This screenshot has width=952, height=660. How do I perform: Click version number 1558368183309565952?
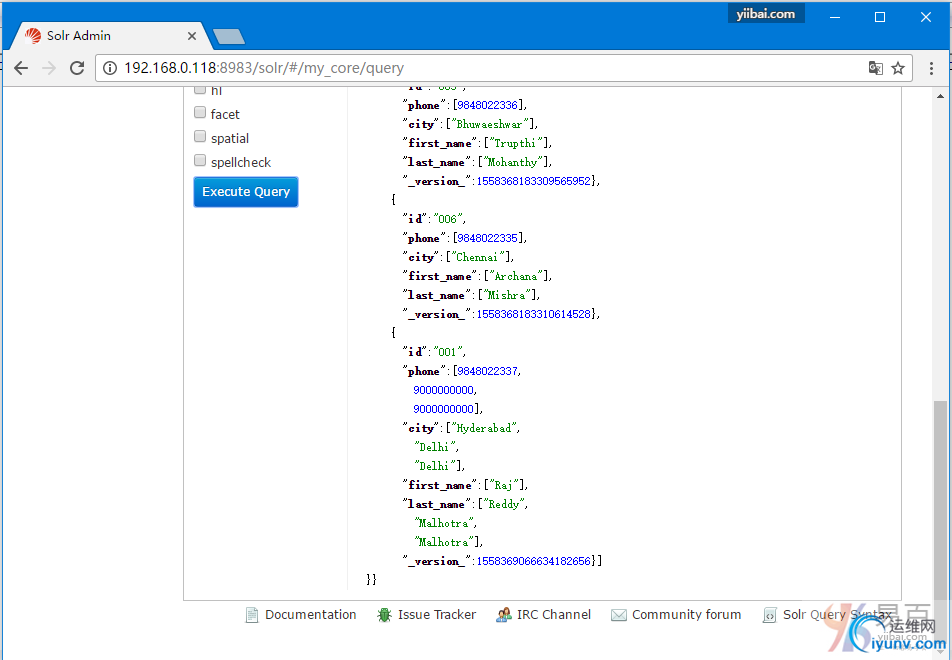pos(534,181)
